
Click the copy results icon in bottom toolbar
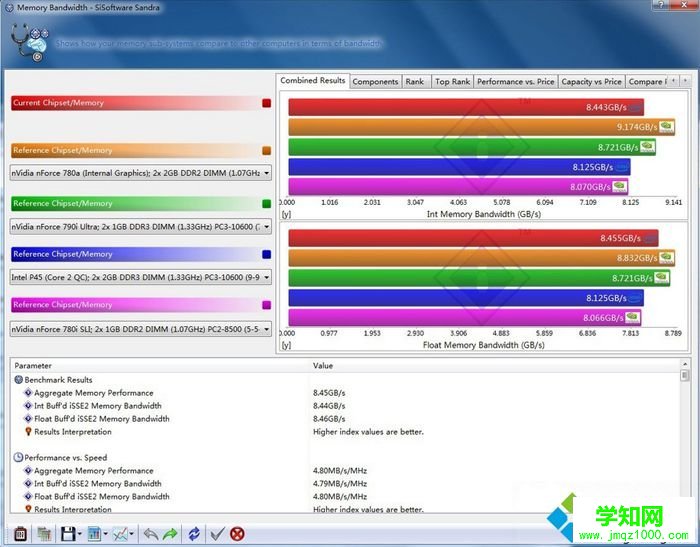pos(44,534)
